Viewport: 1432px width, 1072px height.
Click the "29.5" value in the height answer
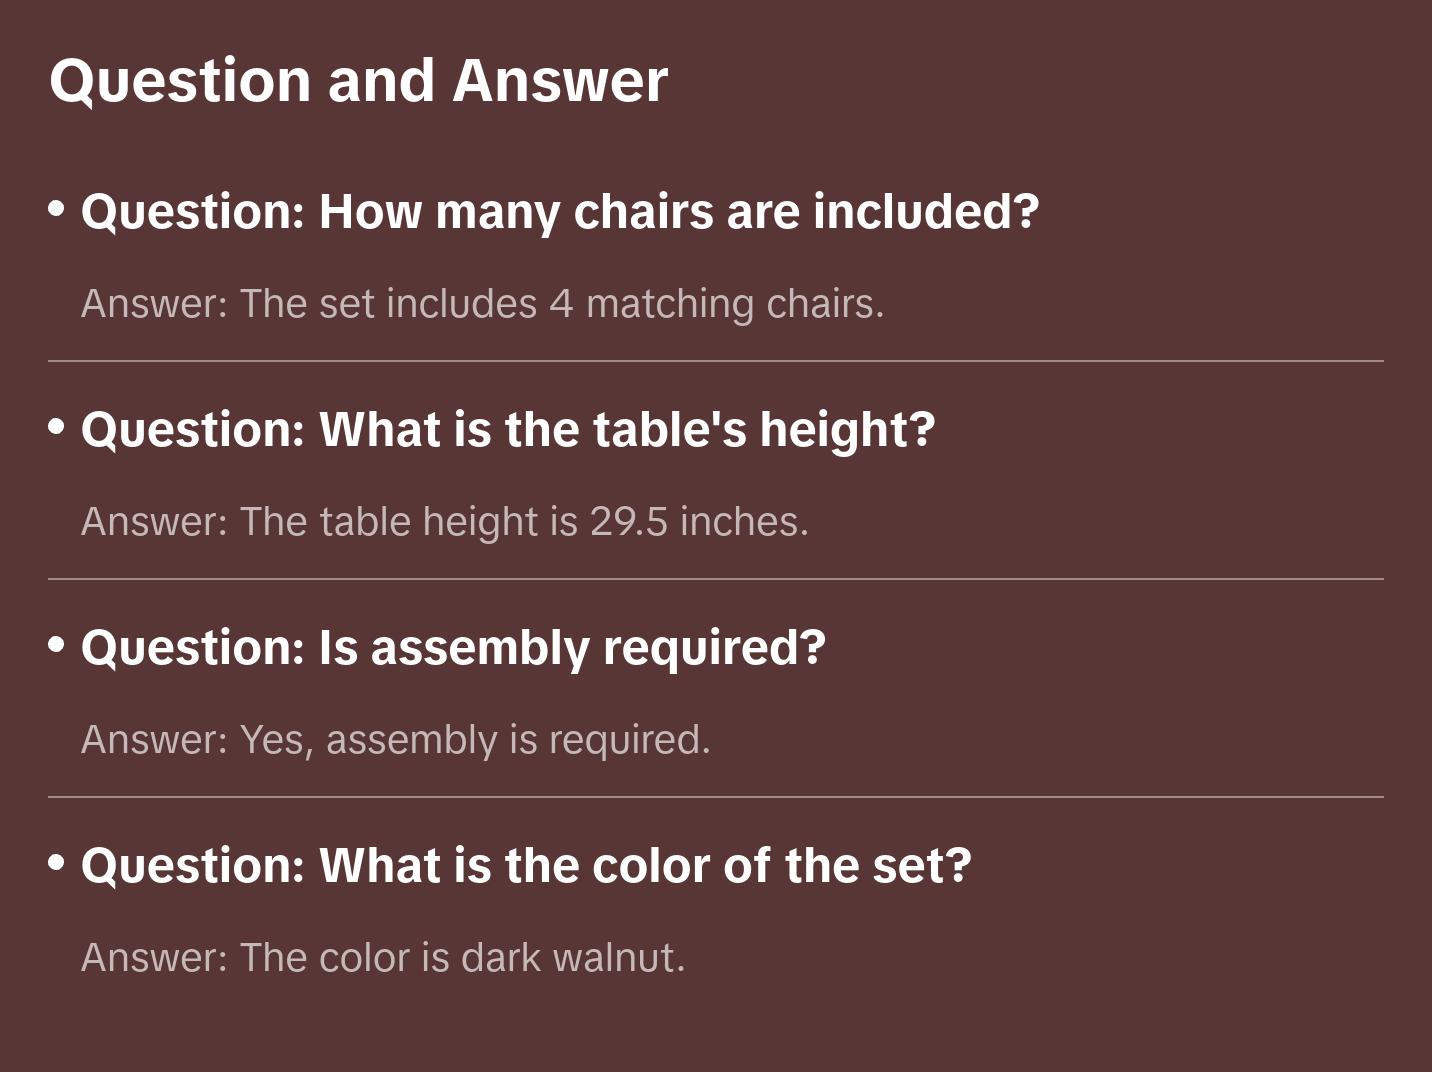point(628,522)
